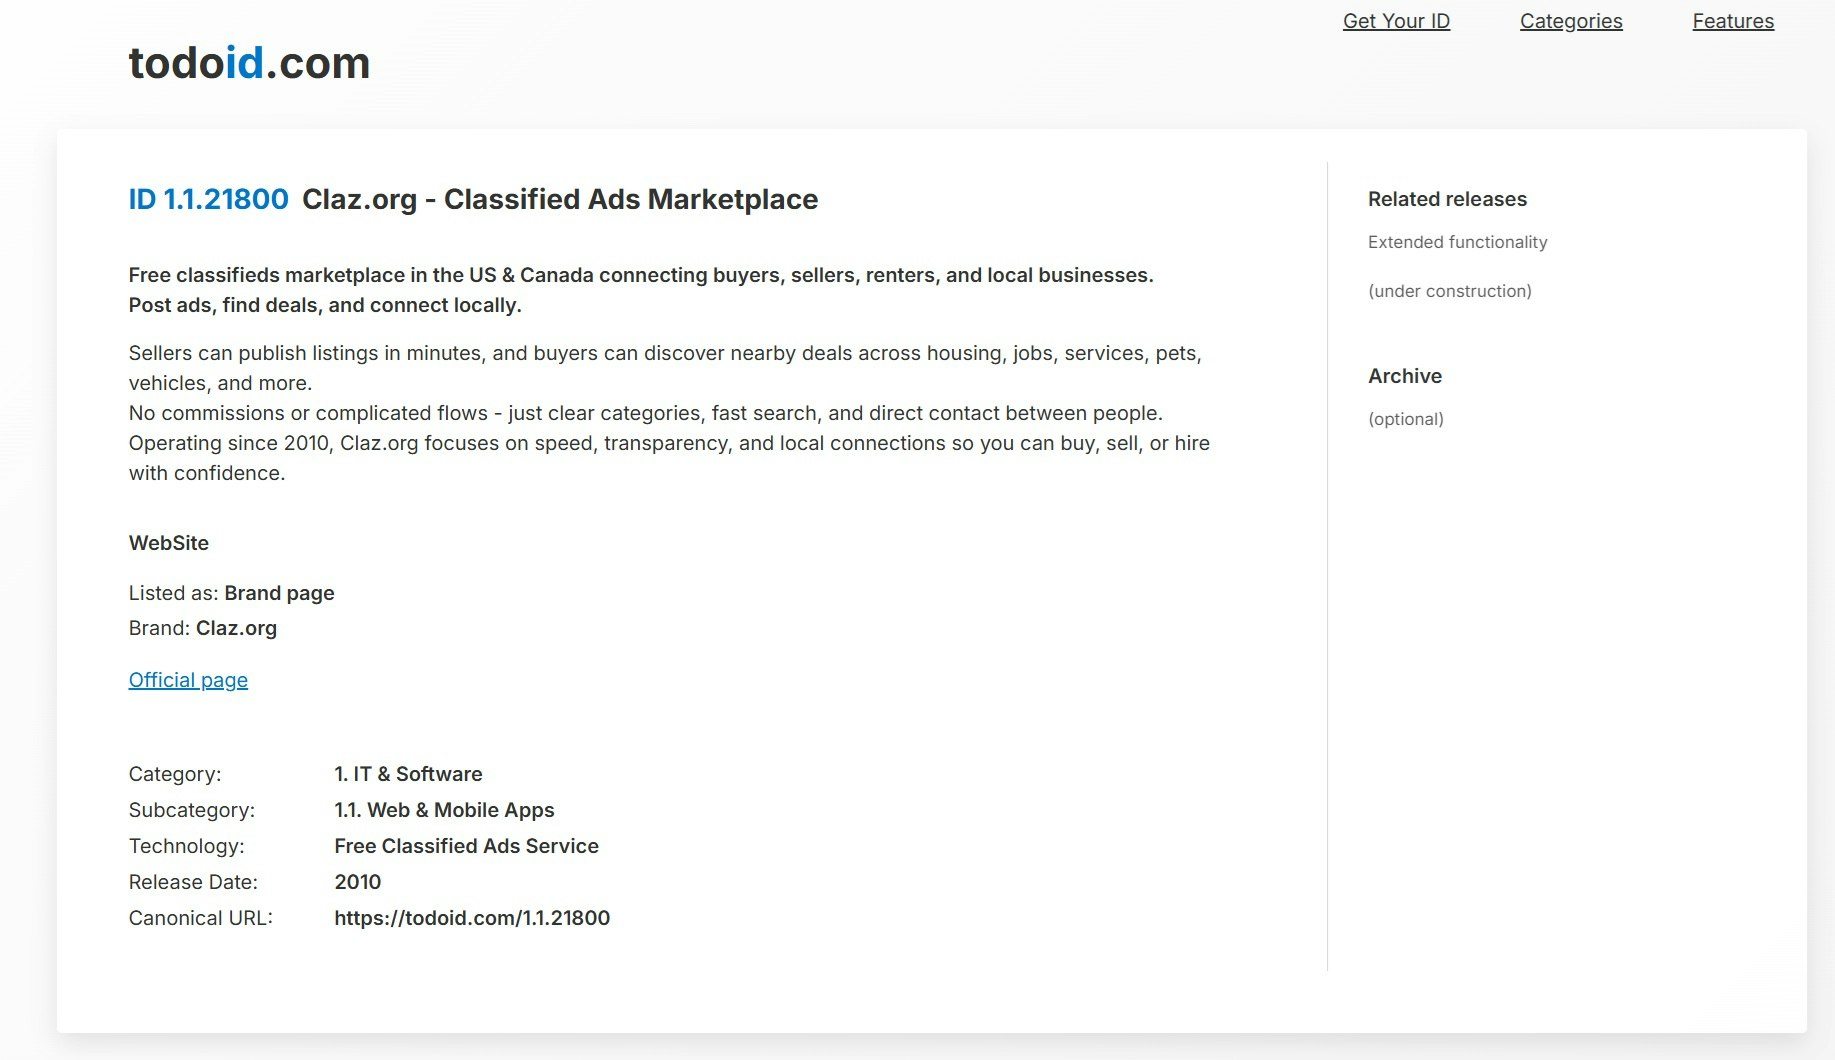Screen dimensions: 1835x1060
Task: Click the Related releases heading
Action: (x=1447, y=198)
